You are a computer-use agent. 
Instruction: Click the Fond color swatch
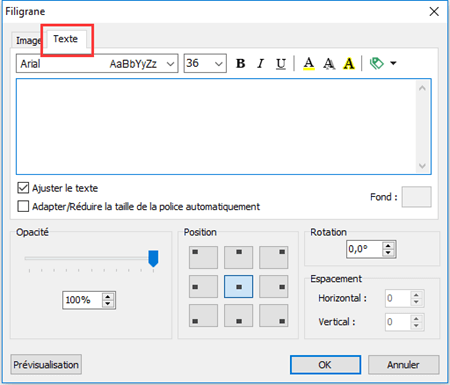(416, 197)
